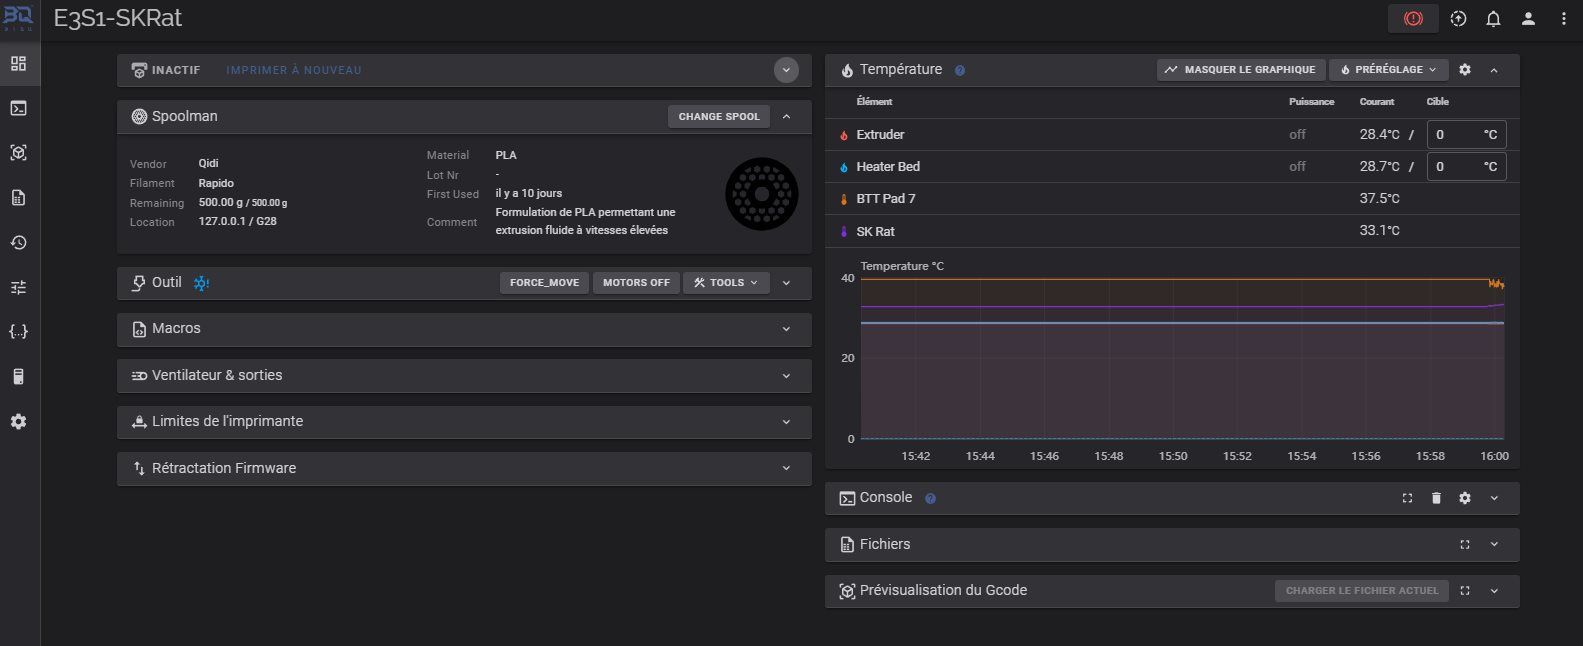The width and height of the screenshot is (1583, 646).
Task: Expand the Outil panel chevron
Action: pos(786,283)
